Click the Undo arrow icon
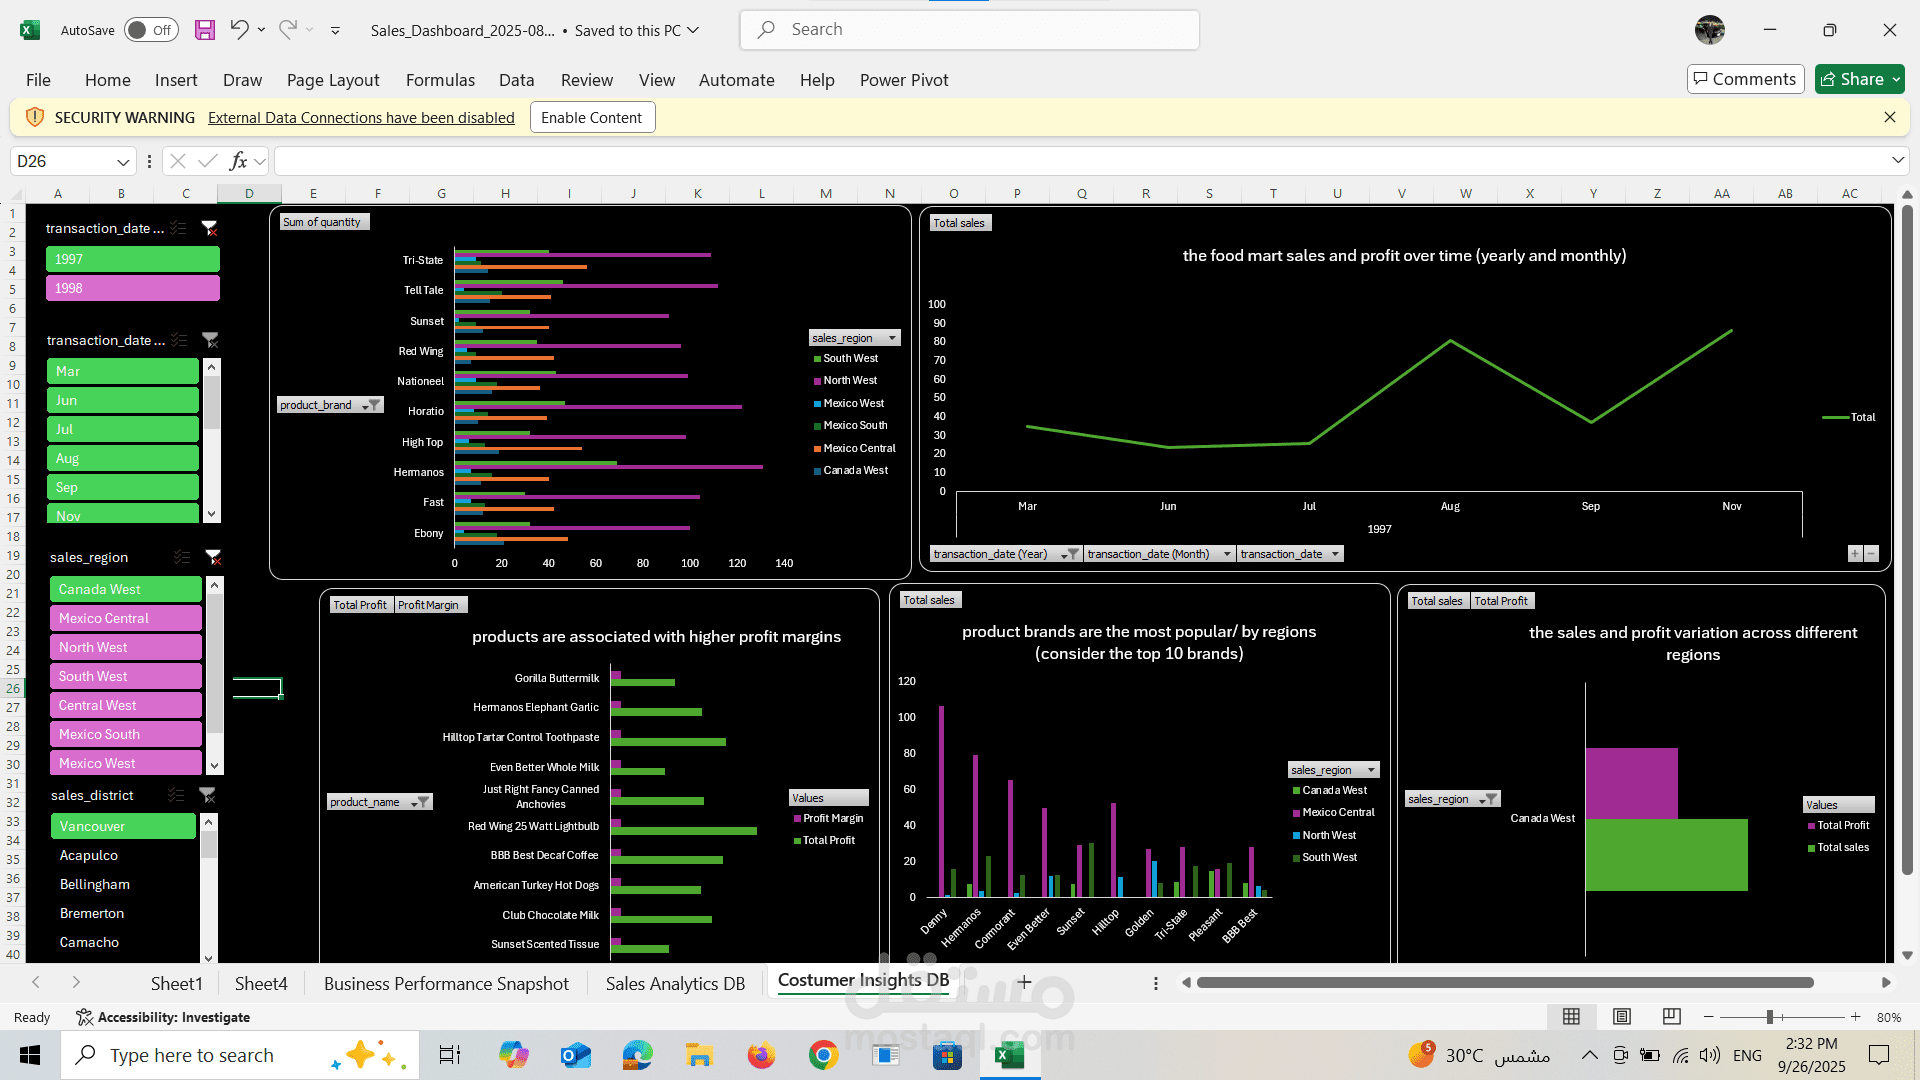 coord(239,29)
